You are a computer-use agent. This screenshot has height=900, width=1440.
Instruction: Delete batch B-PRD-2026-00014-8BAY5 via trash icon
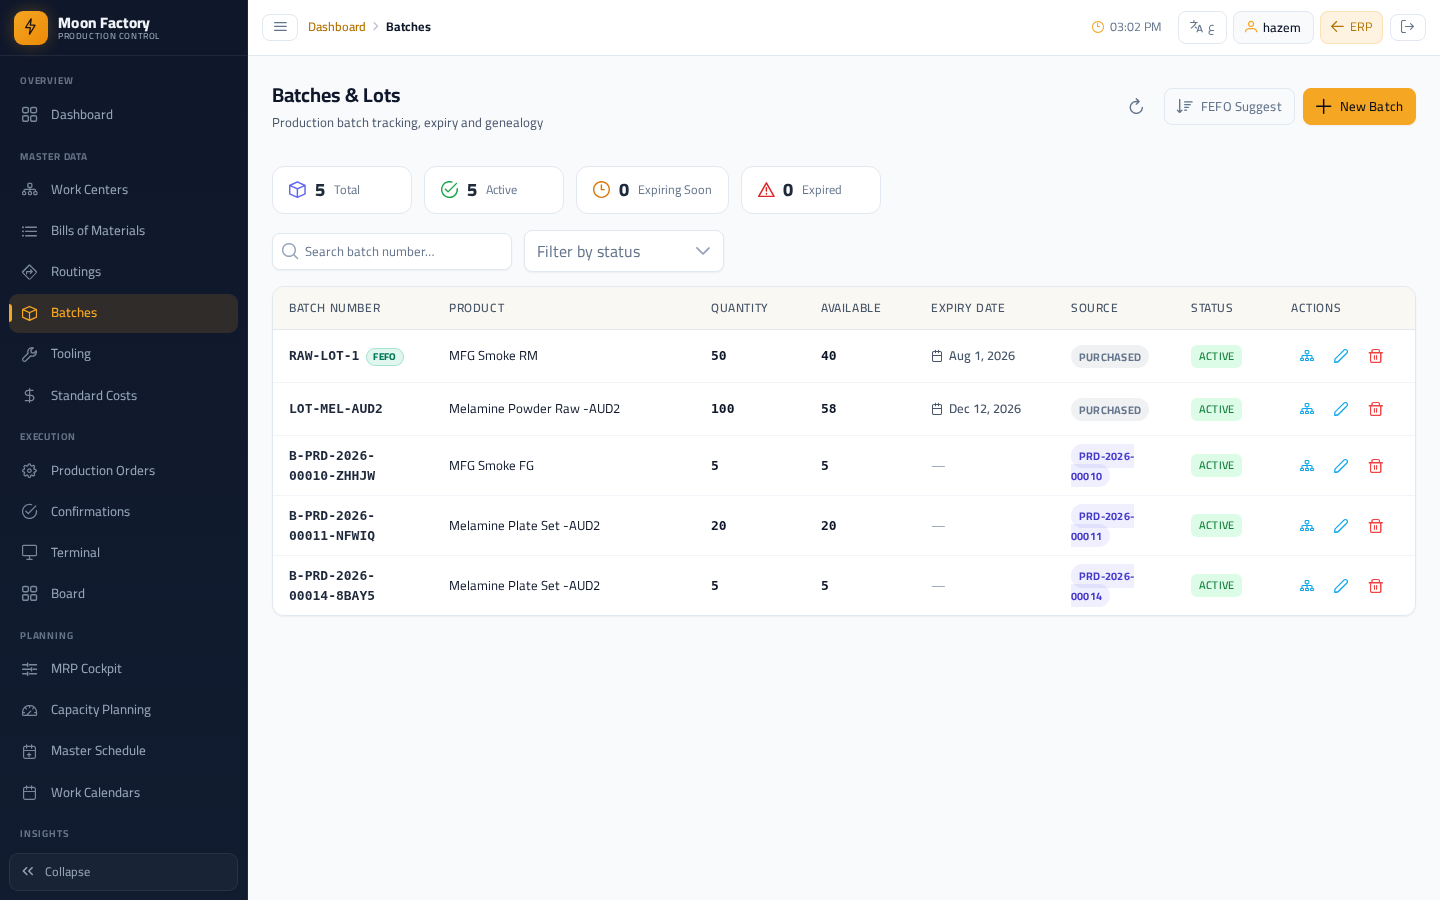coord(1375,586)
